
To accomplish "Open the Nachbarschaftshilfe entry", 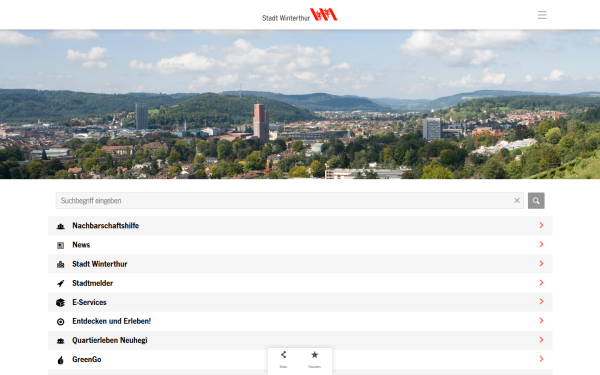I will [300, 226].
